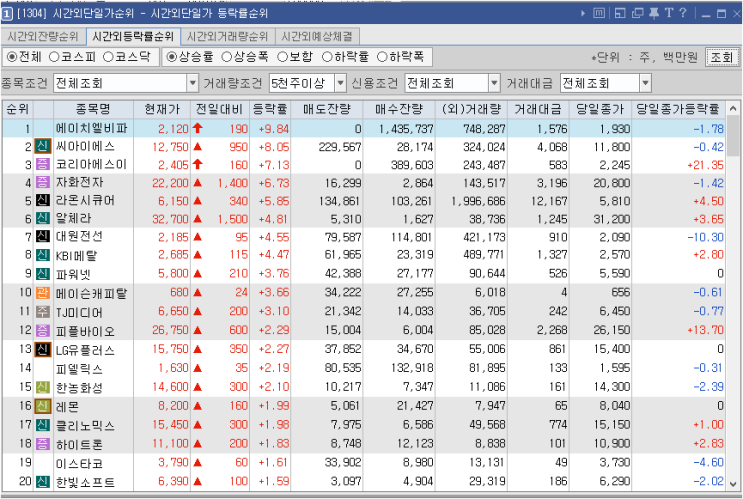Select the 에이치엘비파 stock row
The image size is (743, 499).
(x=363, y=128)
